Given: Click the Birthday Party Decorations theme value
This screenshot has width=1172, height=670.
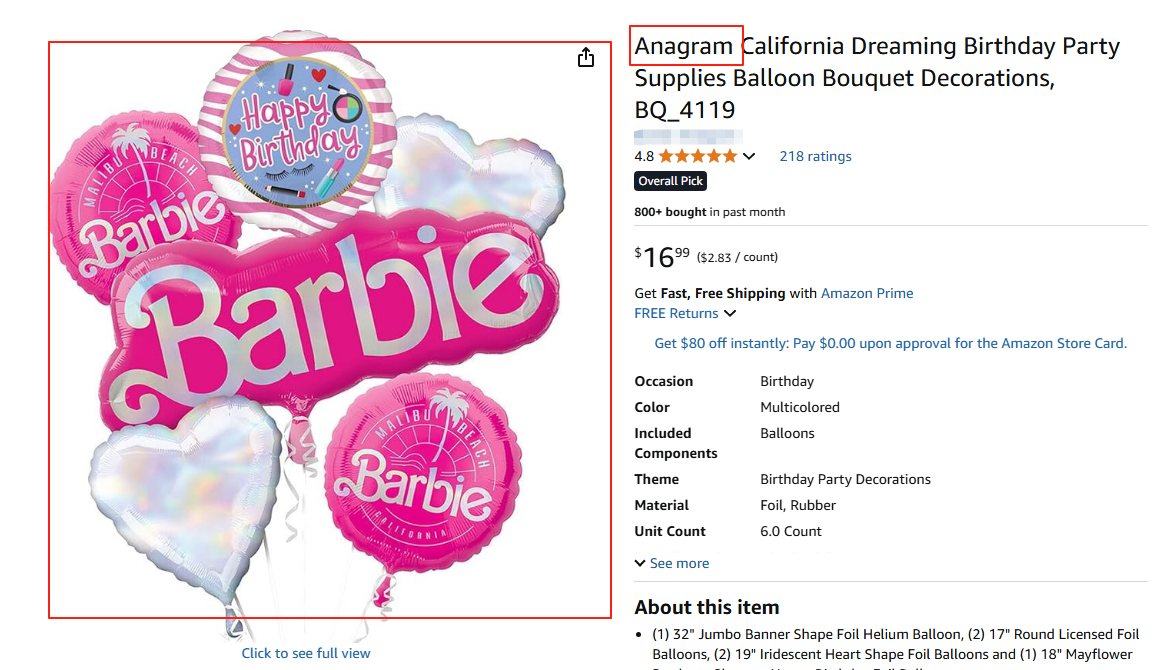Looking at the screenshot, I should (845, 479).
